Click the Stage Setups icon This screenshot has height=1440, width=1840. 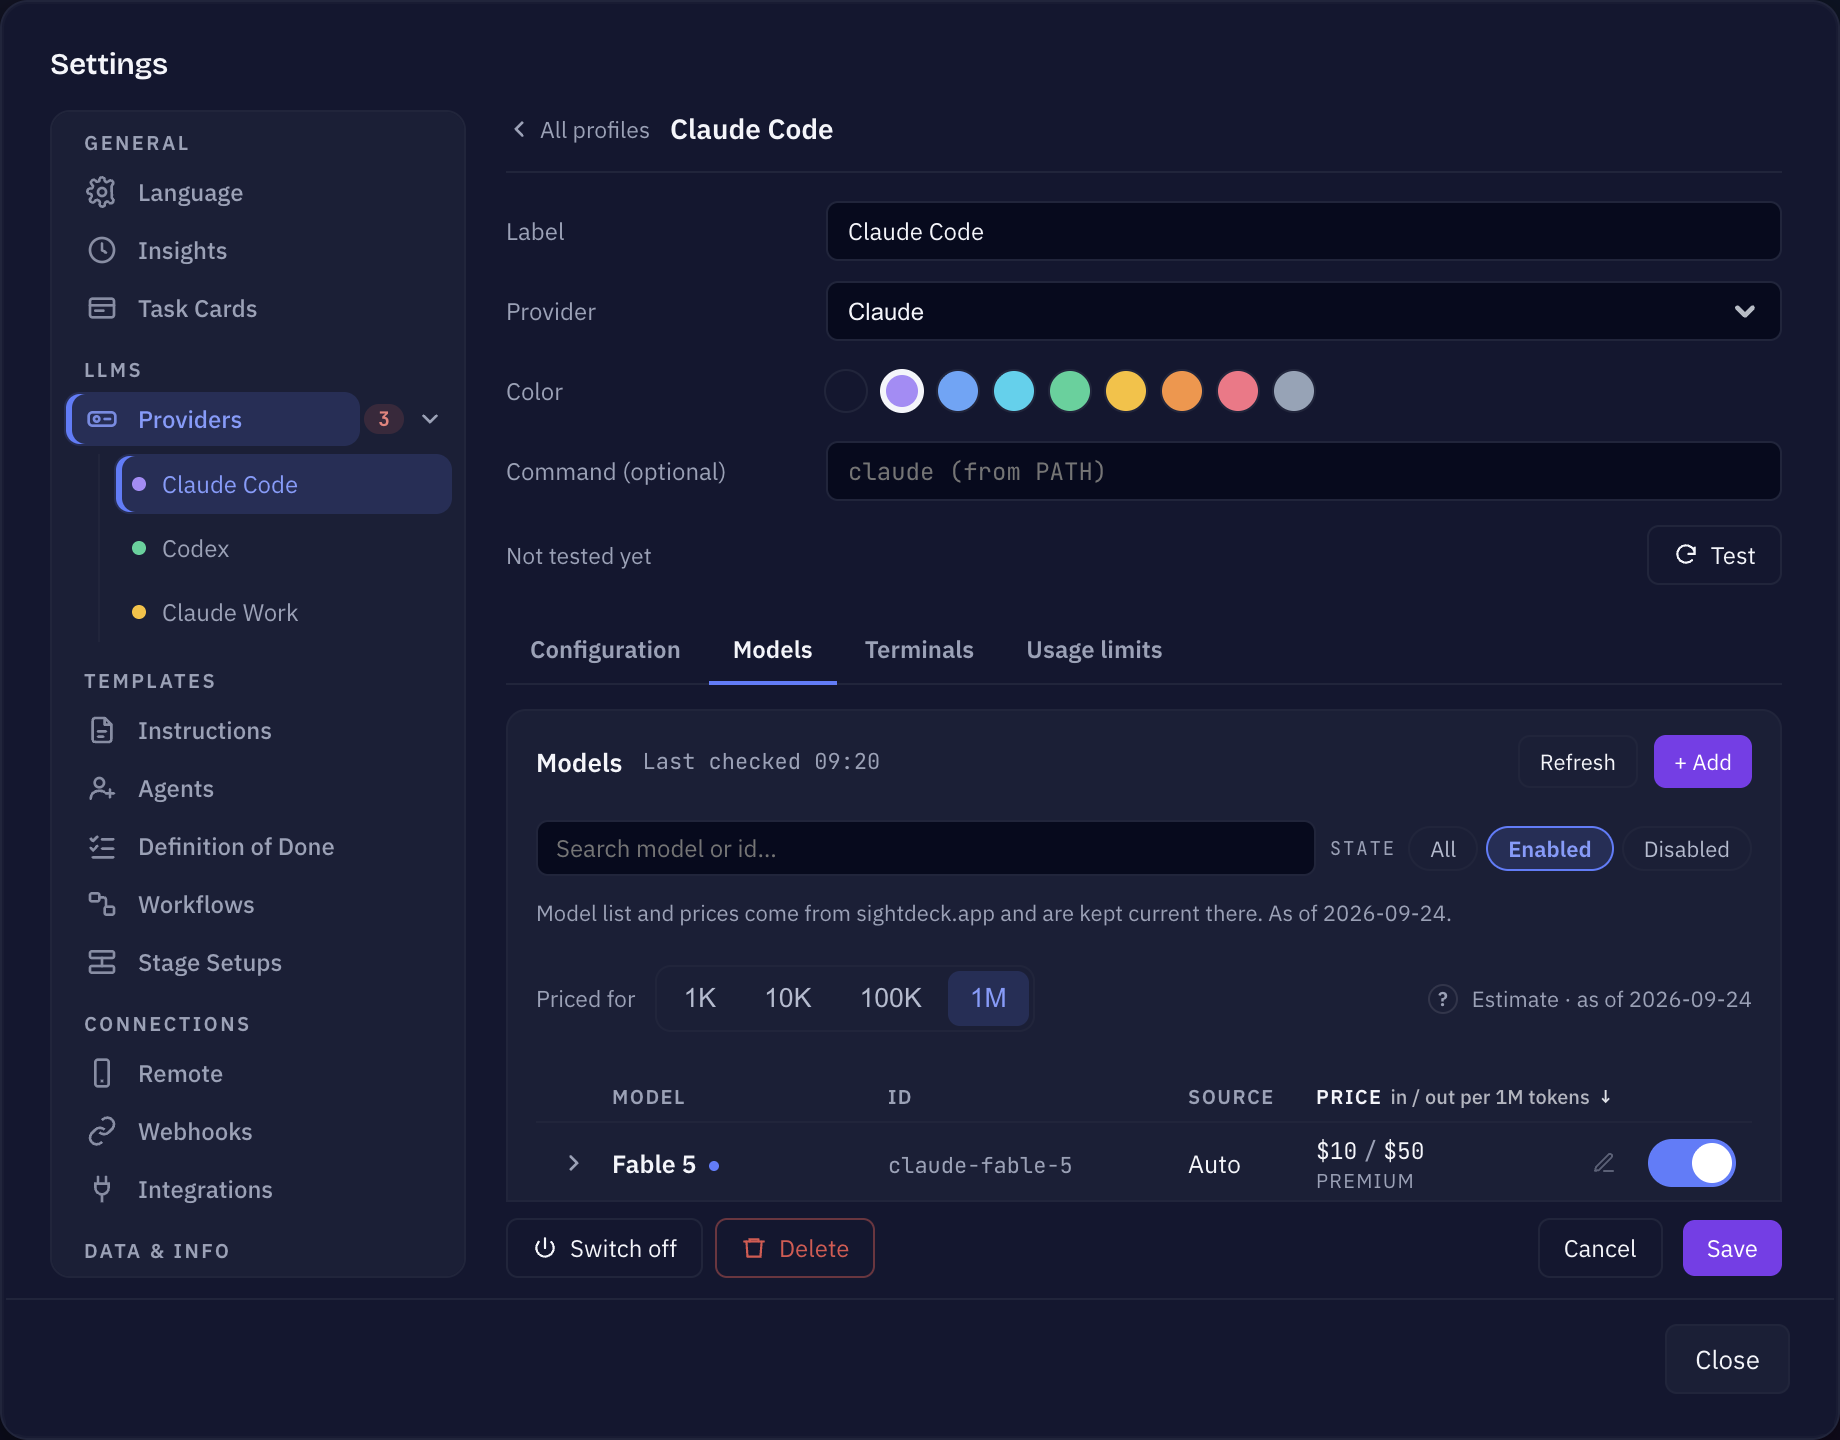pyautogui.click(x=101, y=962)
